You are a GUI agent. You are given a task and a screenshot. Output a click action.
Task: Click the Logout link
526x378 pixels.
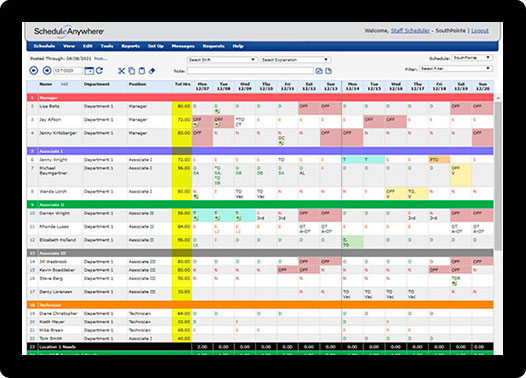coord(480,31)
